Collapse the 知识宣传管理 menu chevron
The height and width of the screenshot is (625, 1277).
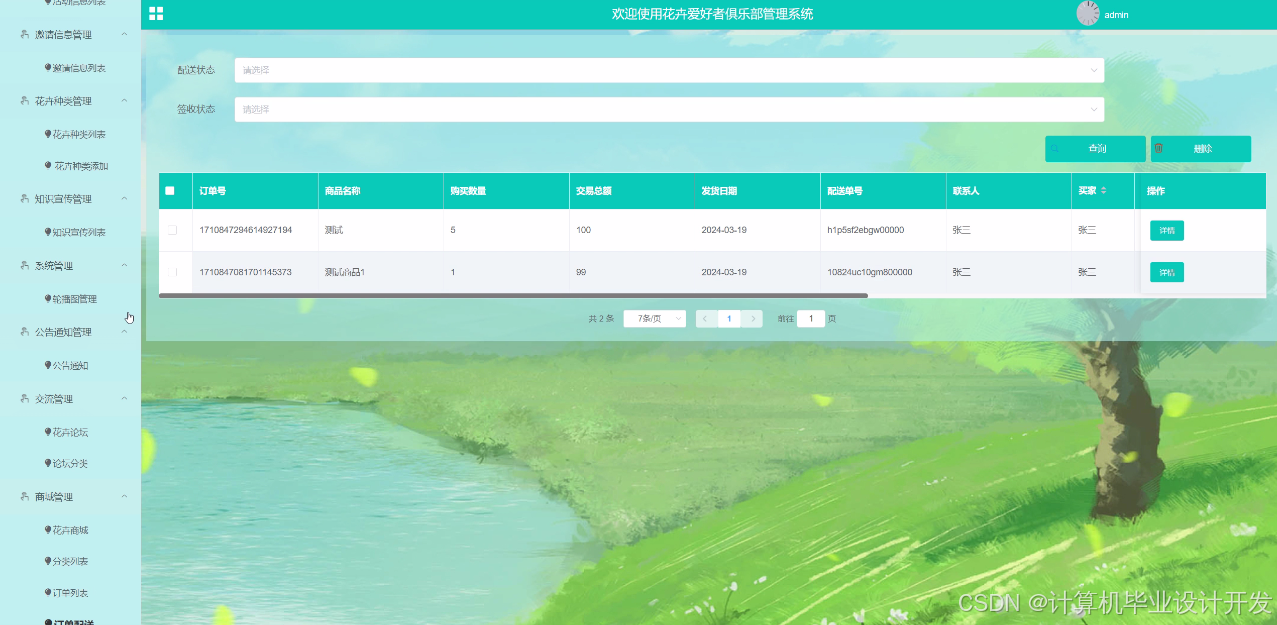pos(124,199)
